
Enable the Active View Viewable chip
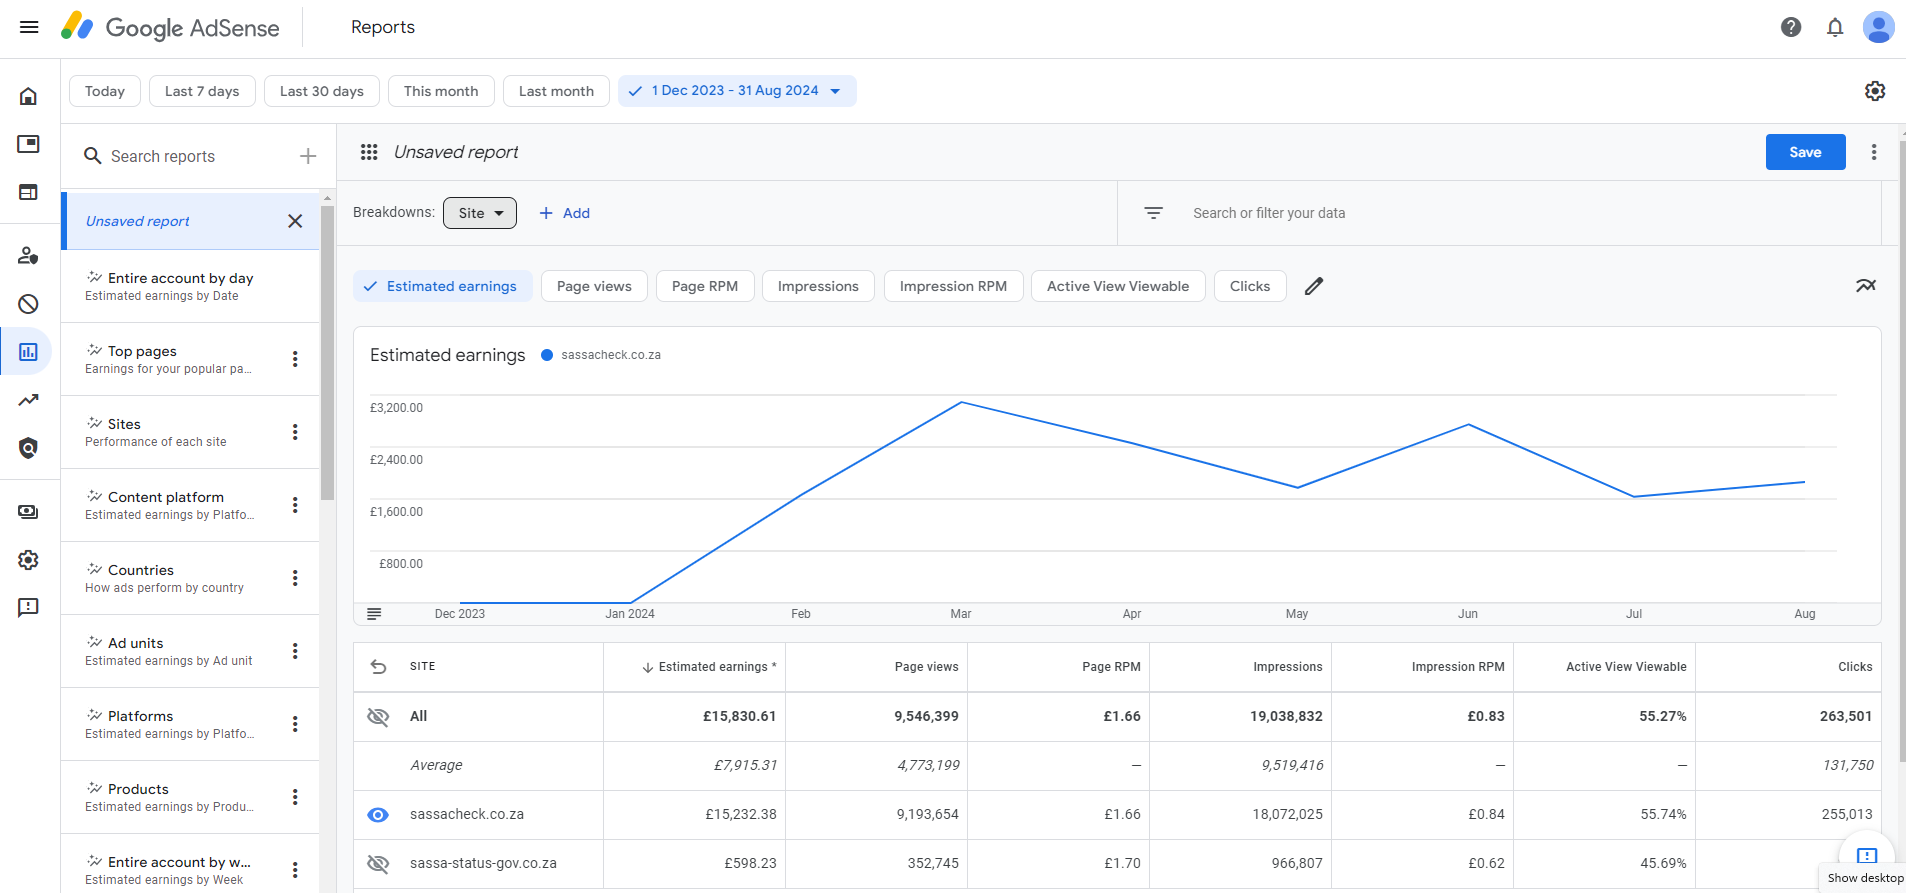tap(1118, 286)
